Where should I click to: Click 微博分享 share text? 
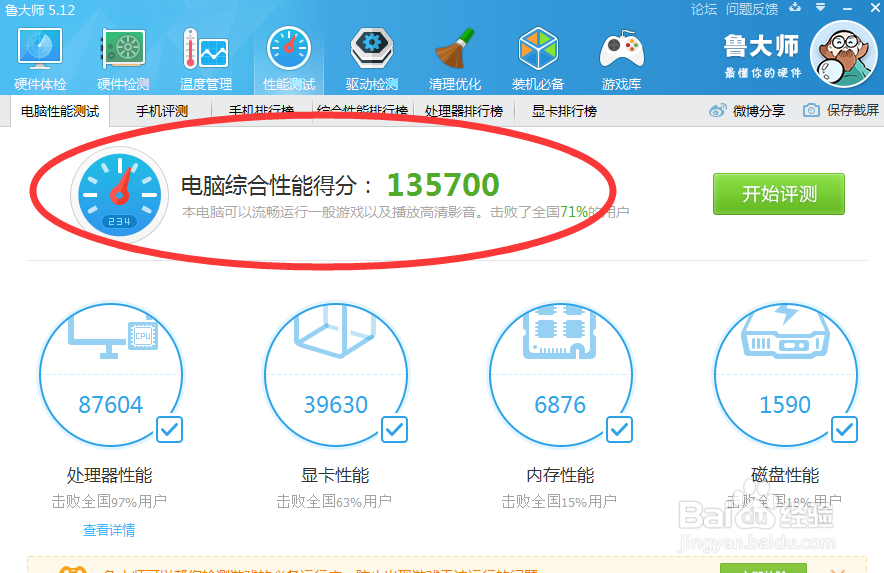[759, 111]
